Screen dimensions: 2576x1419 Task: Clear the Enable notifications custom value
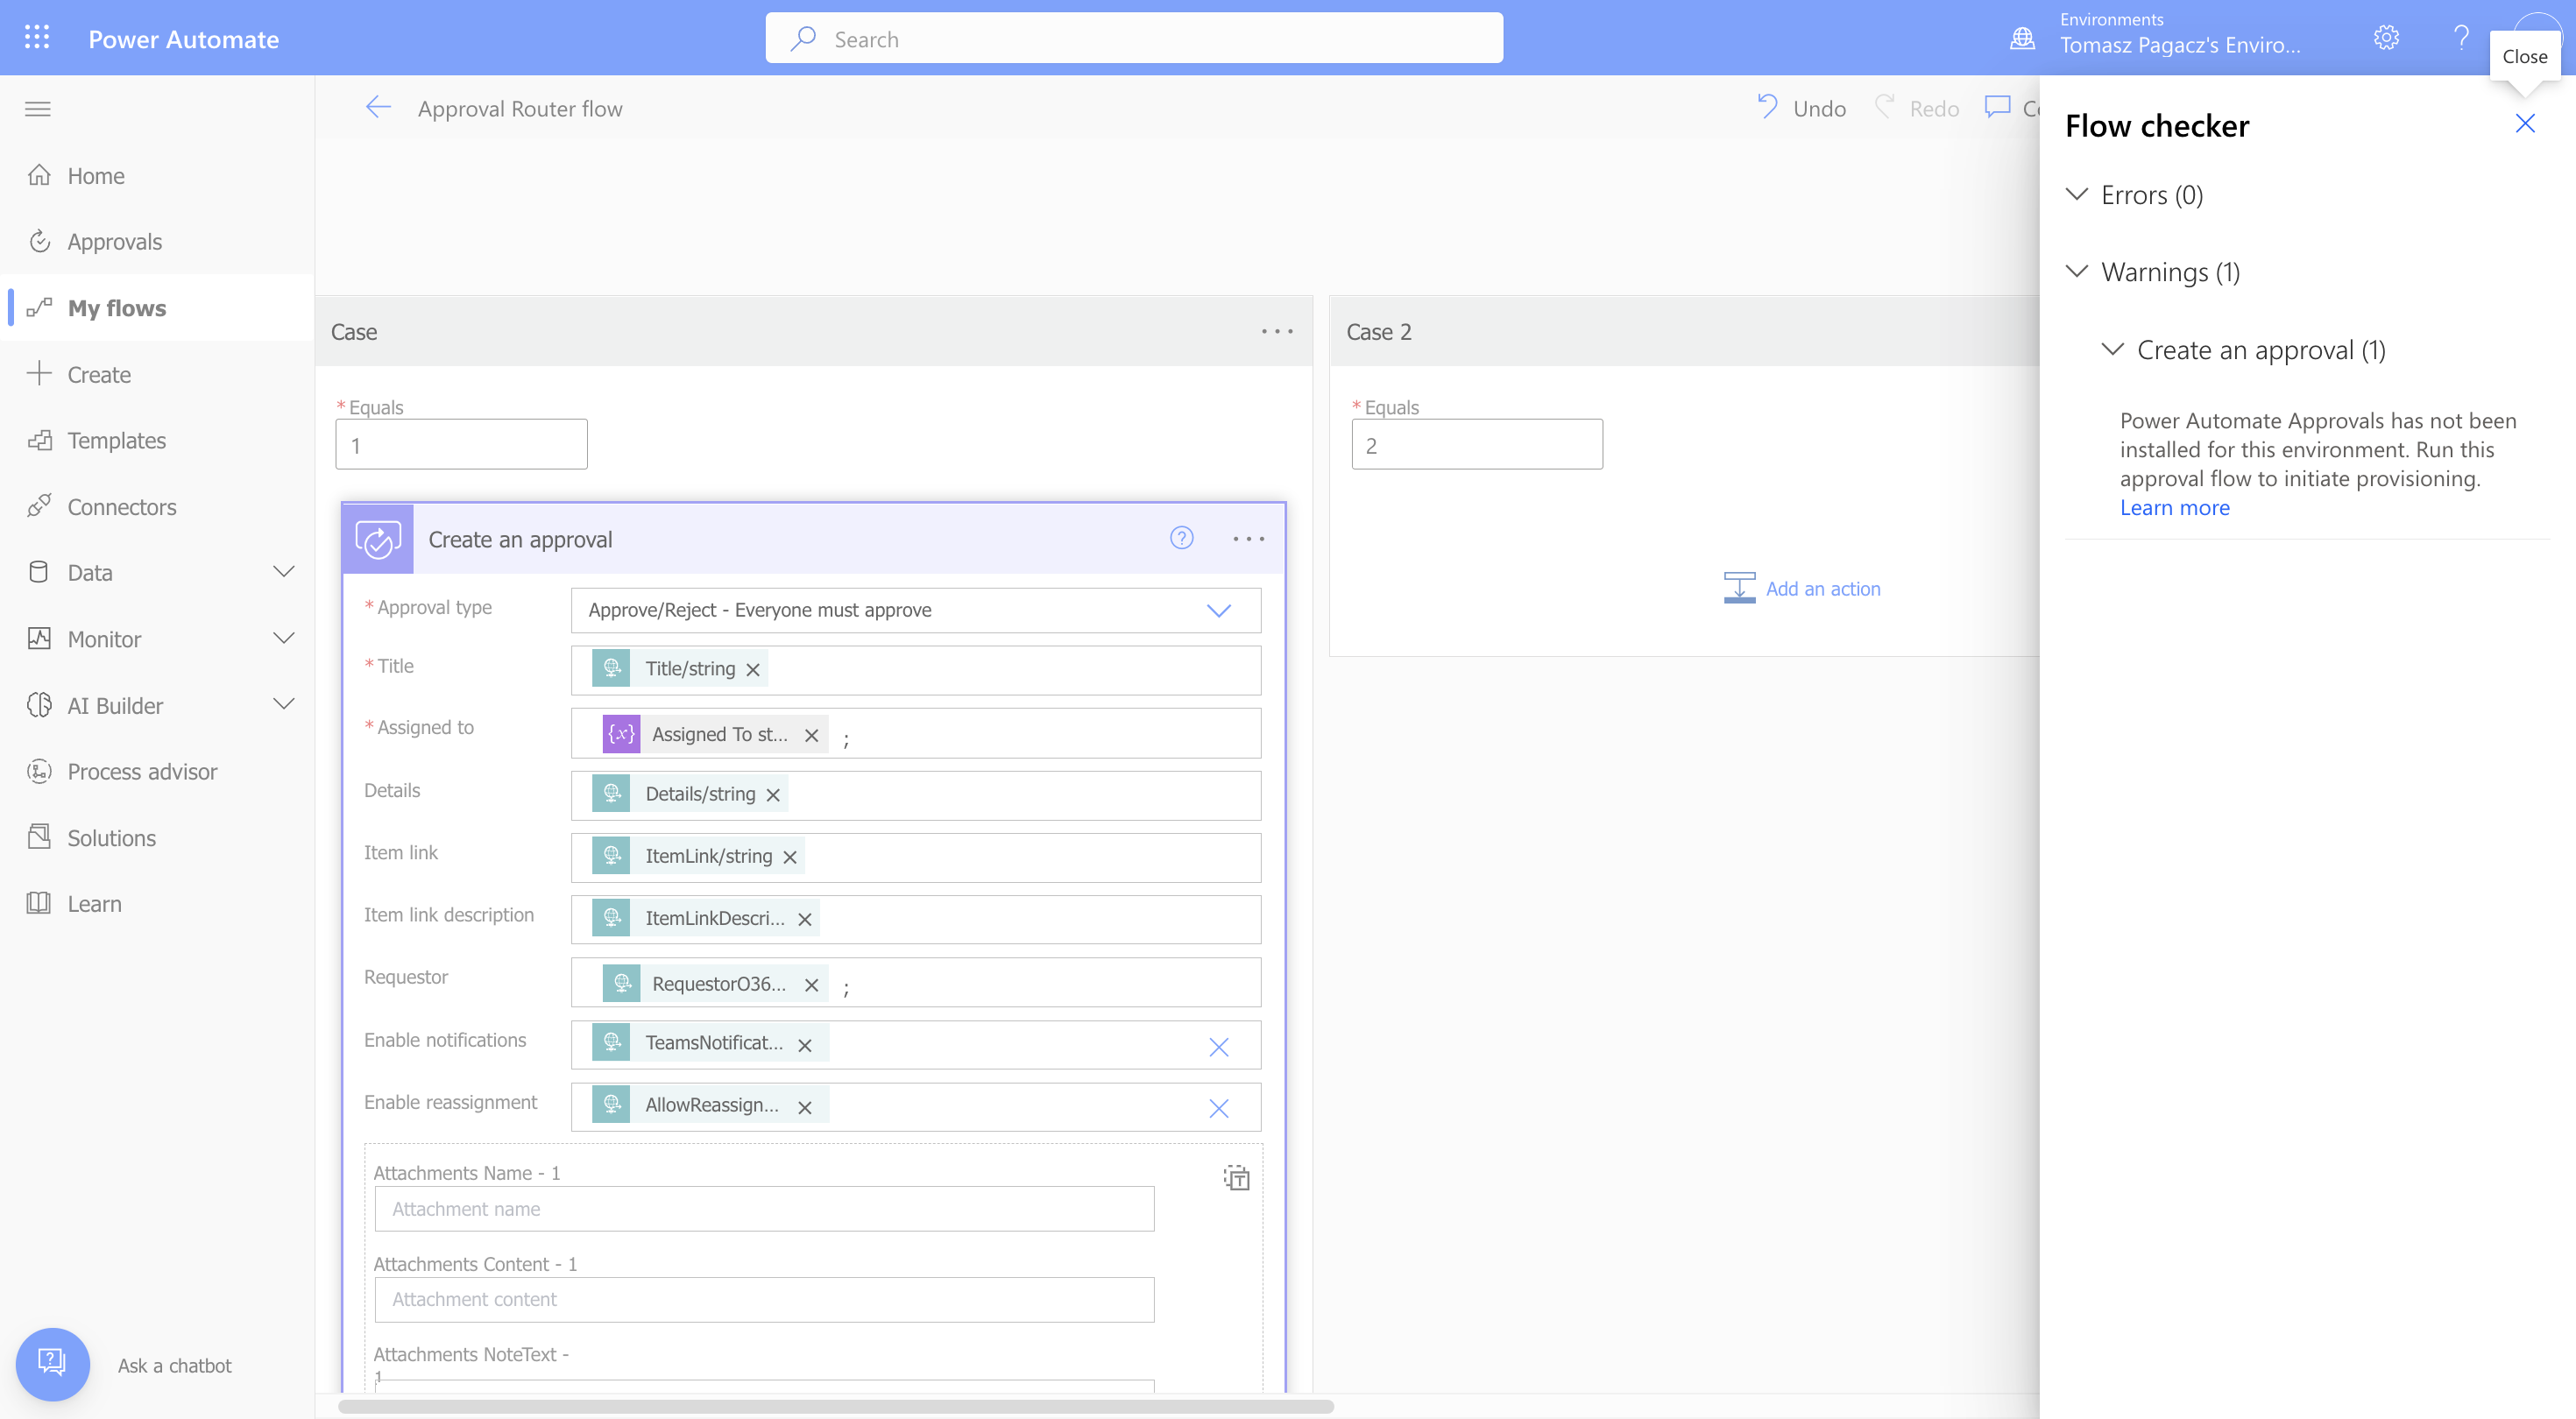[1218, 1046]
